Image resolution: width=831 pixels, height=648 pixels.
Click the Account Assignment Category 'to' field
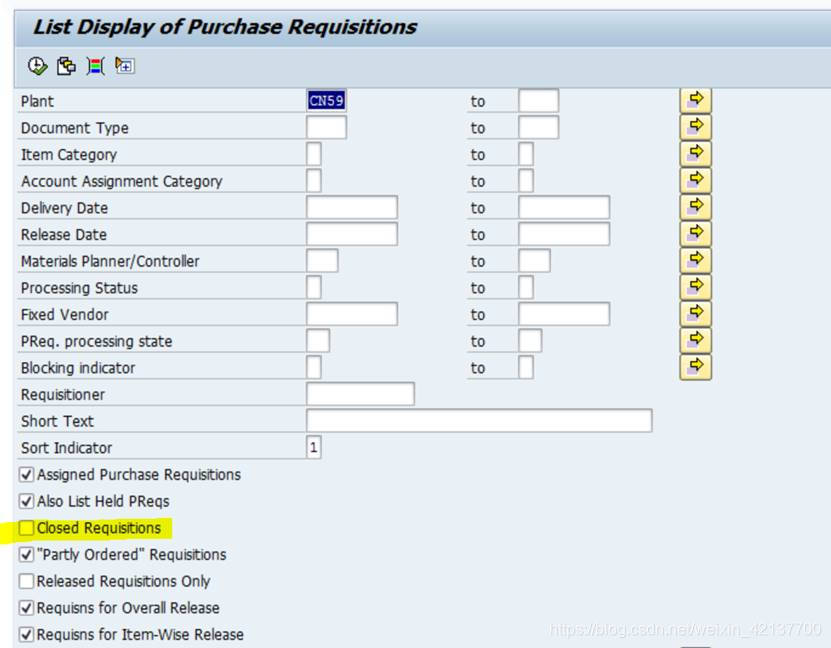[x=526, y=181]
